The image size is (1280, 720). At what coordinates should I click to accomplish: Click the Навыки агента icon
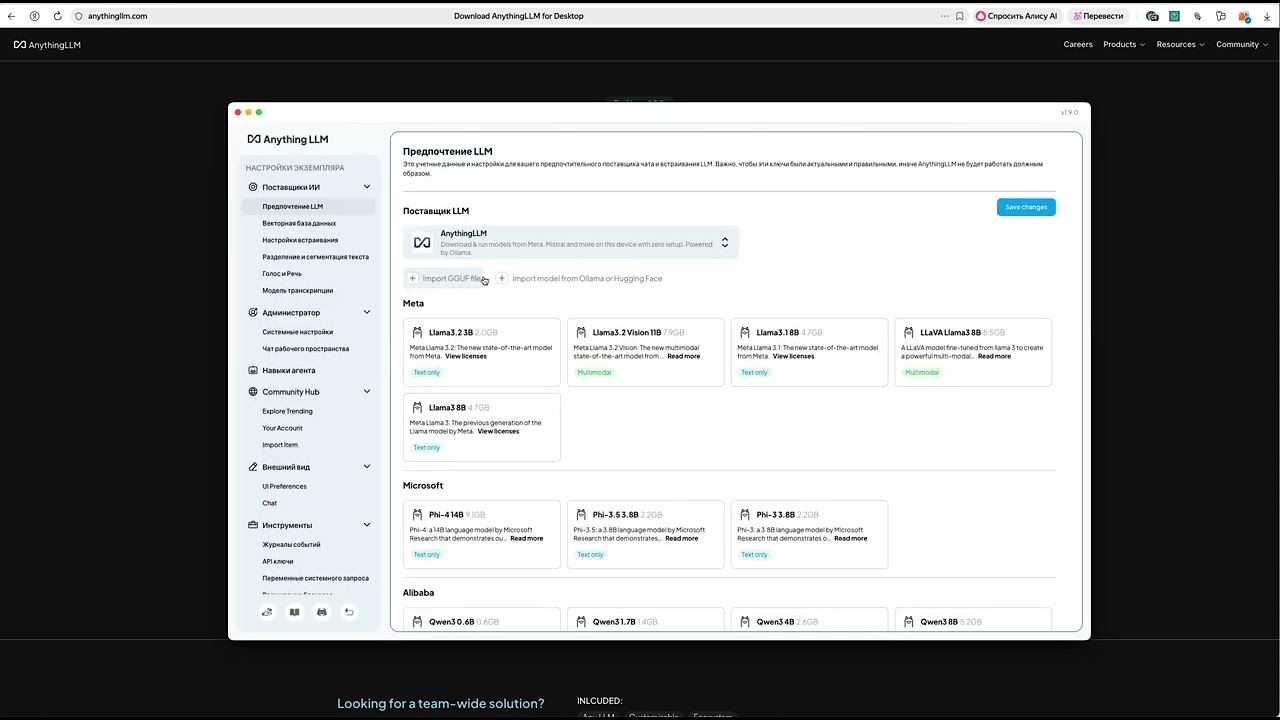coord(253,370)
